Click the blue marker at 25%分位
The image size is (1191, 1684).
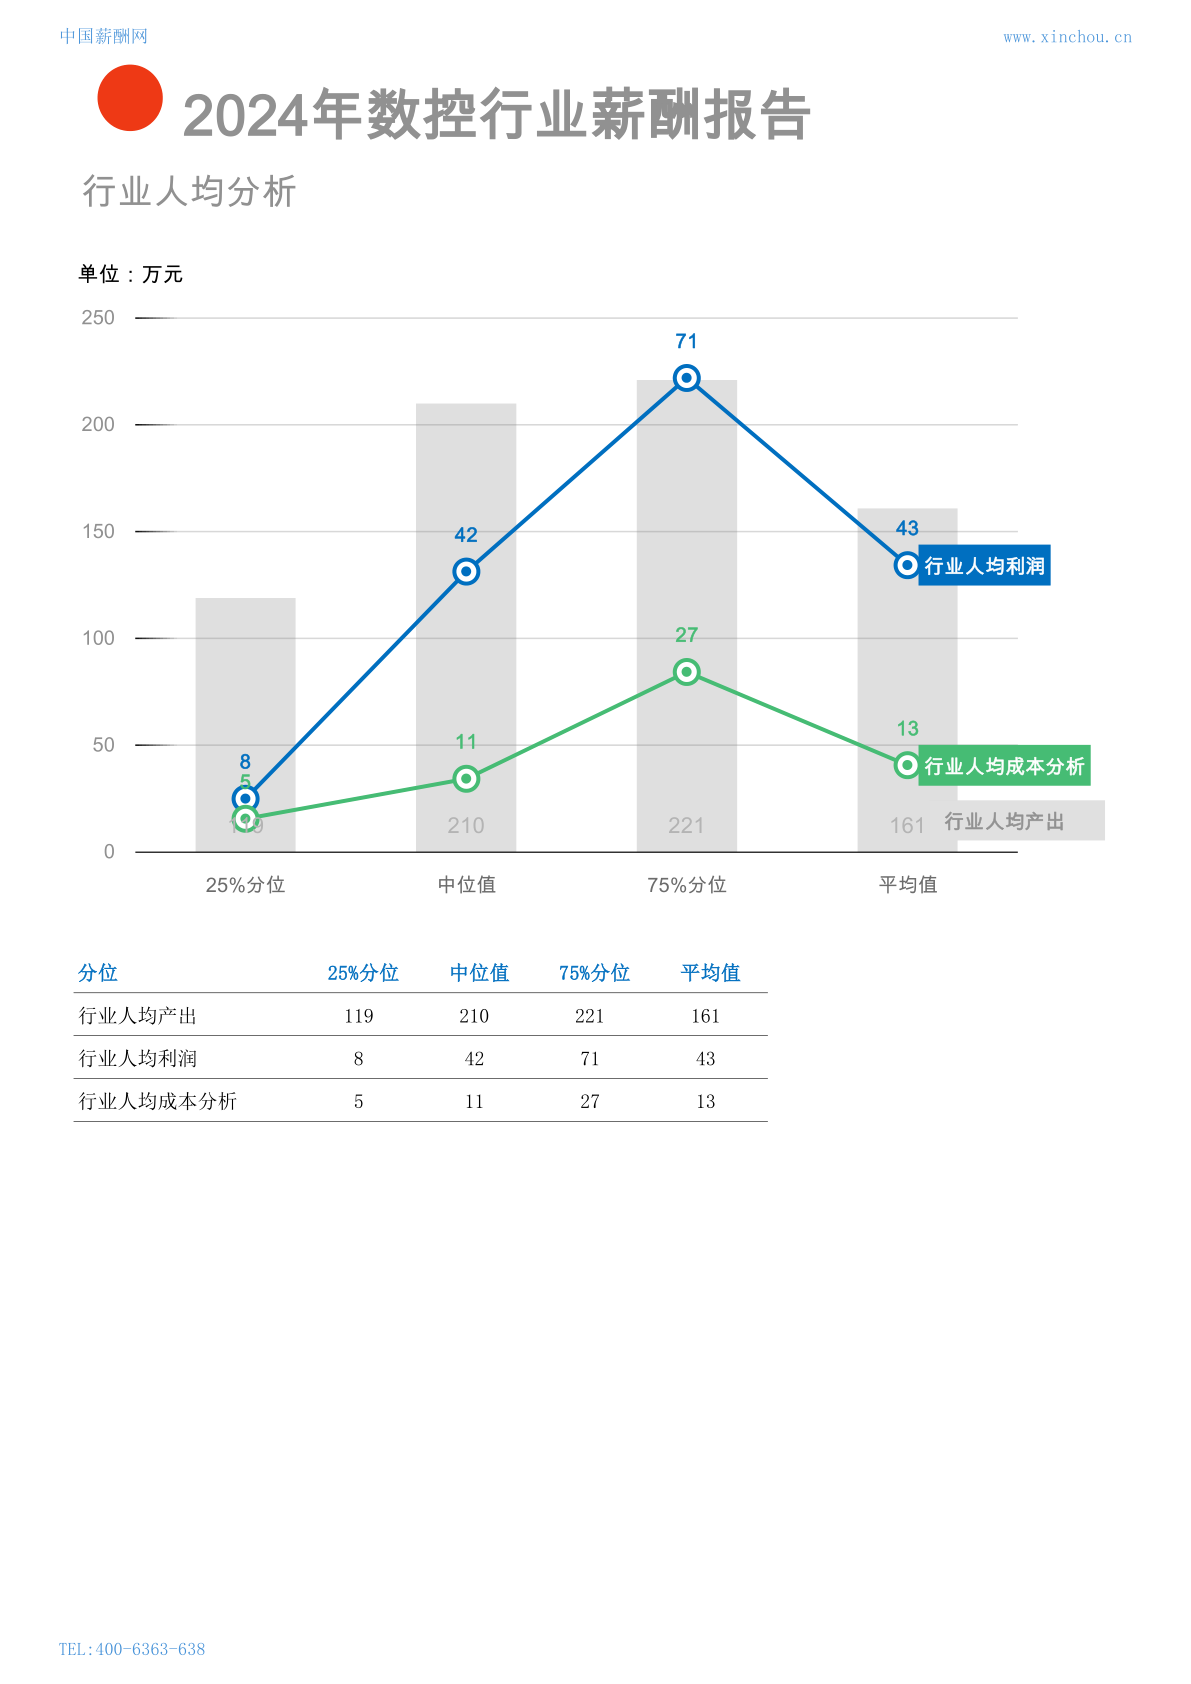click(x=245, y=798)
